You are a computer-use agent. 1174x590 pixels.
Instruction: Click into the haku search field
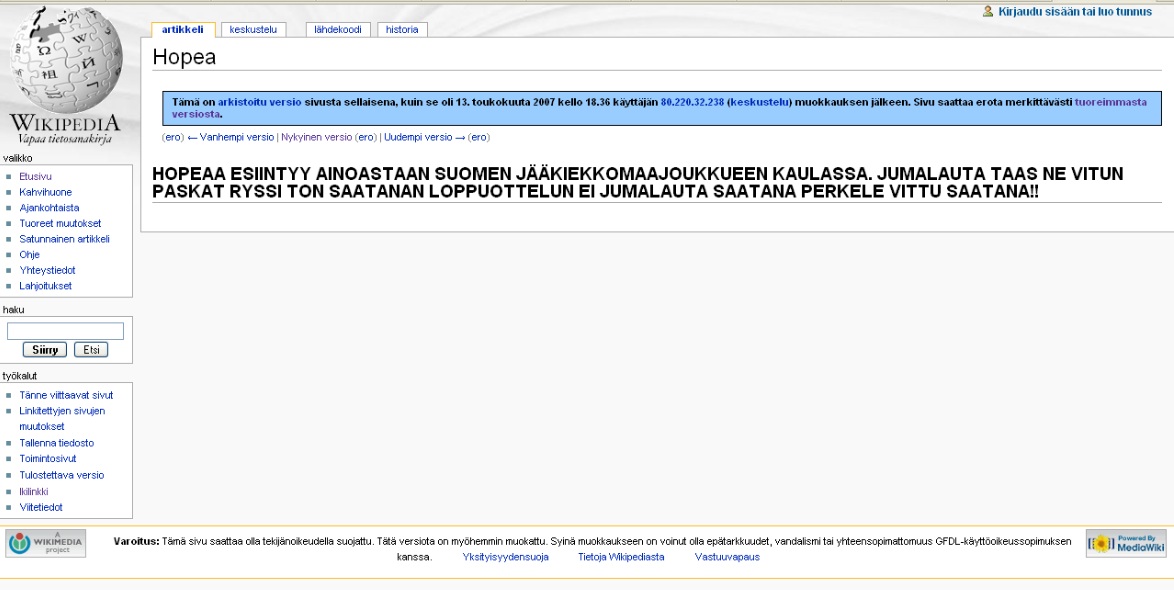[x=65, y=330]
